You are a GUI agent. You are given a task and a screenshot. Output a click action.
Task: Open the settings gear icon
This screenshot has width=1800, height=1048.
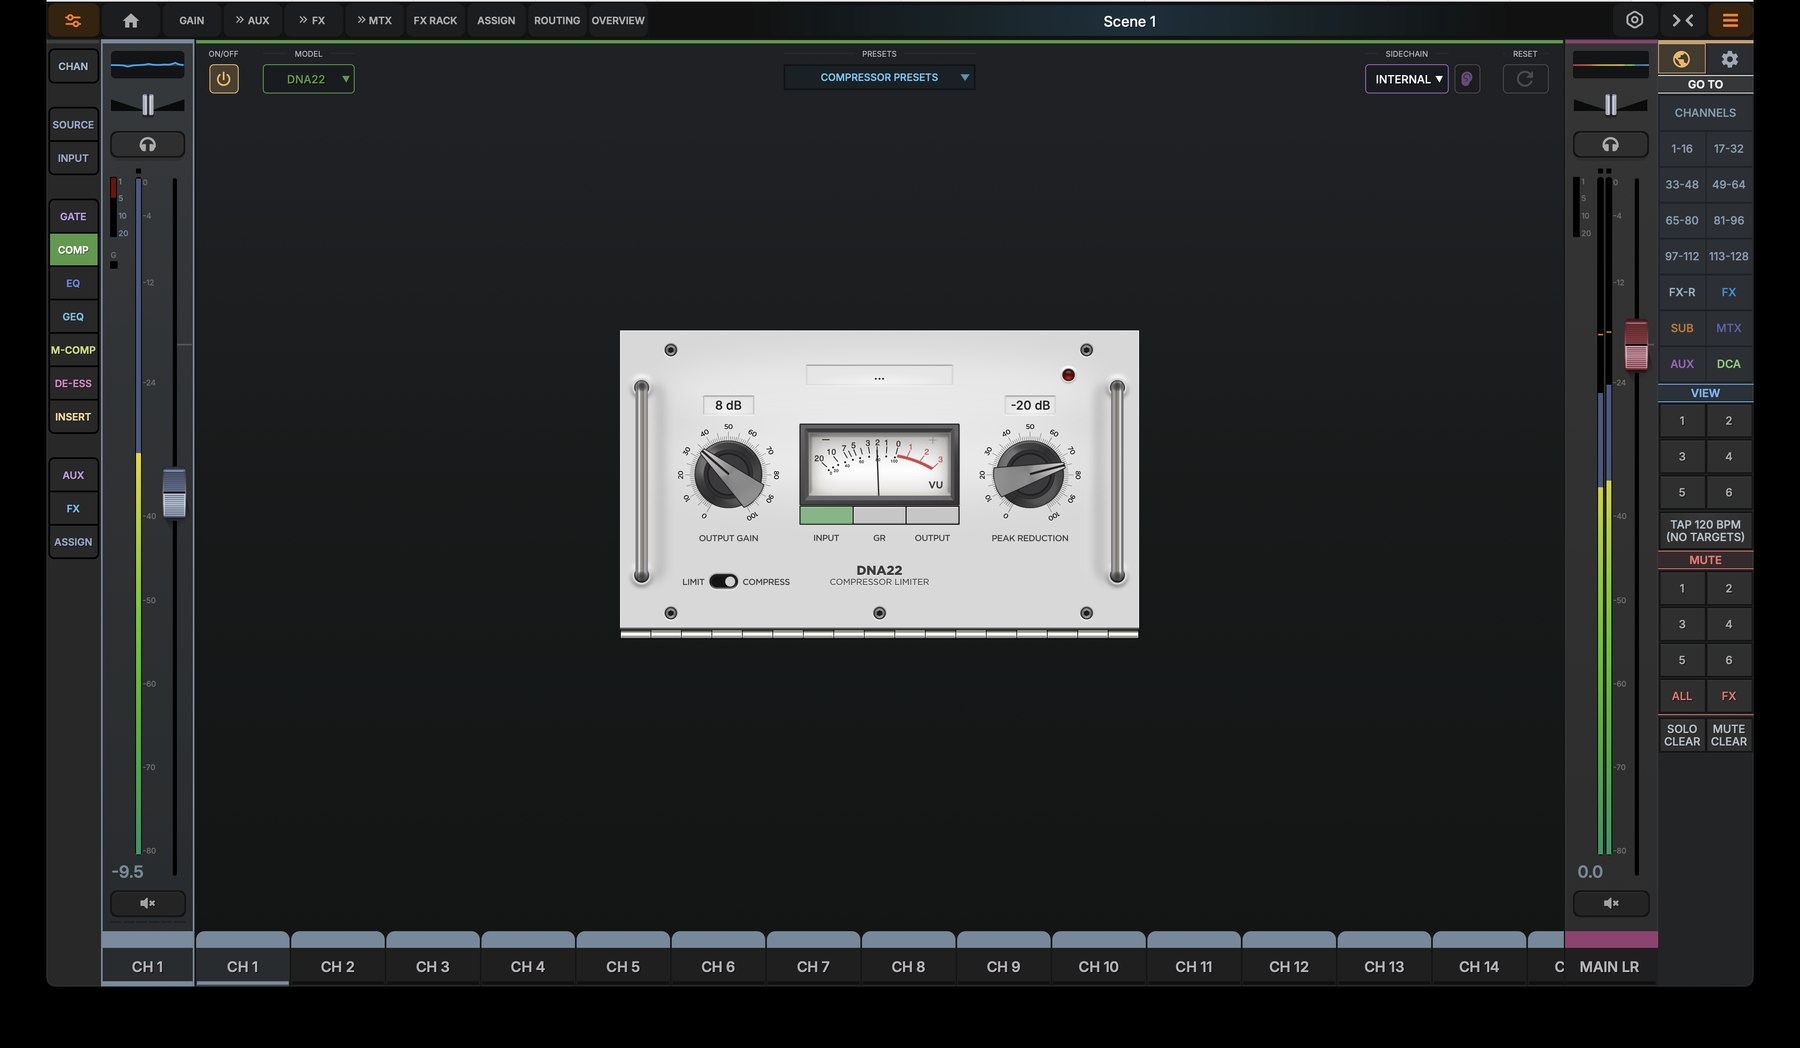coord(1729,59)
